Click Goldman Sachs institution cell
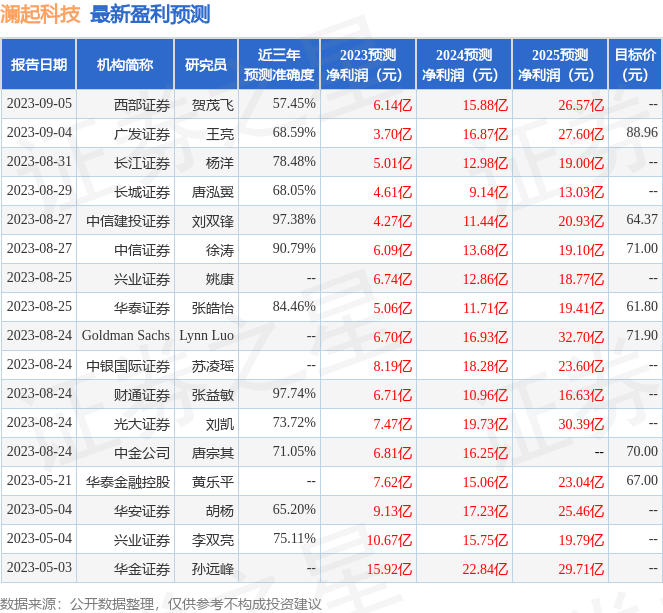 point(126,335)
